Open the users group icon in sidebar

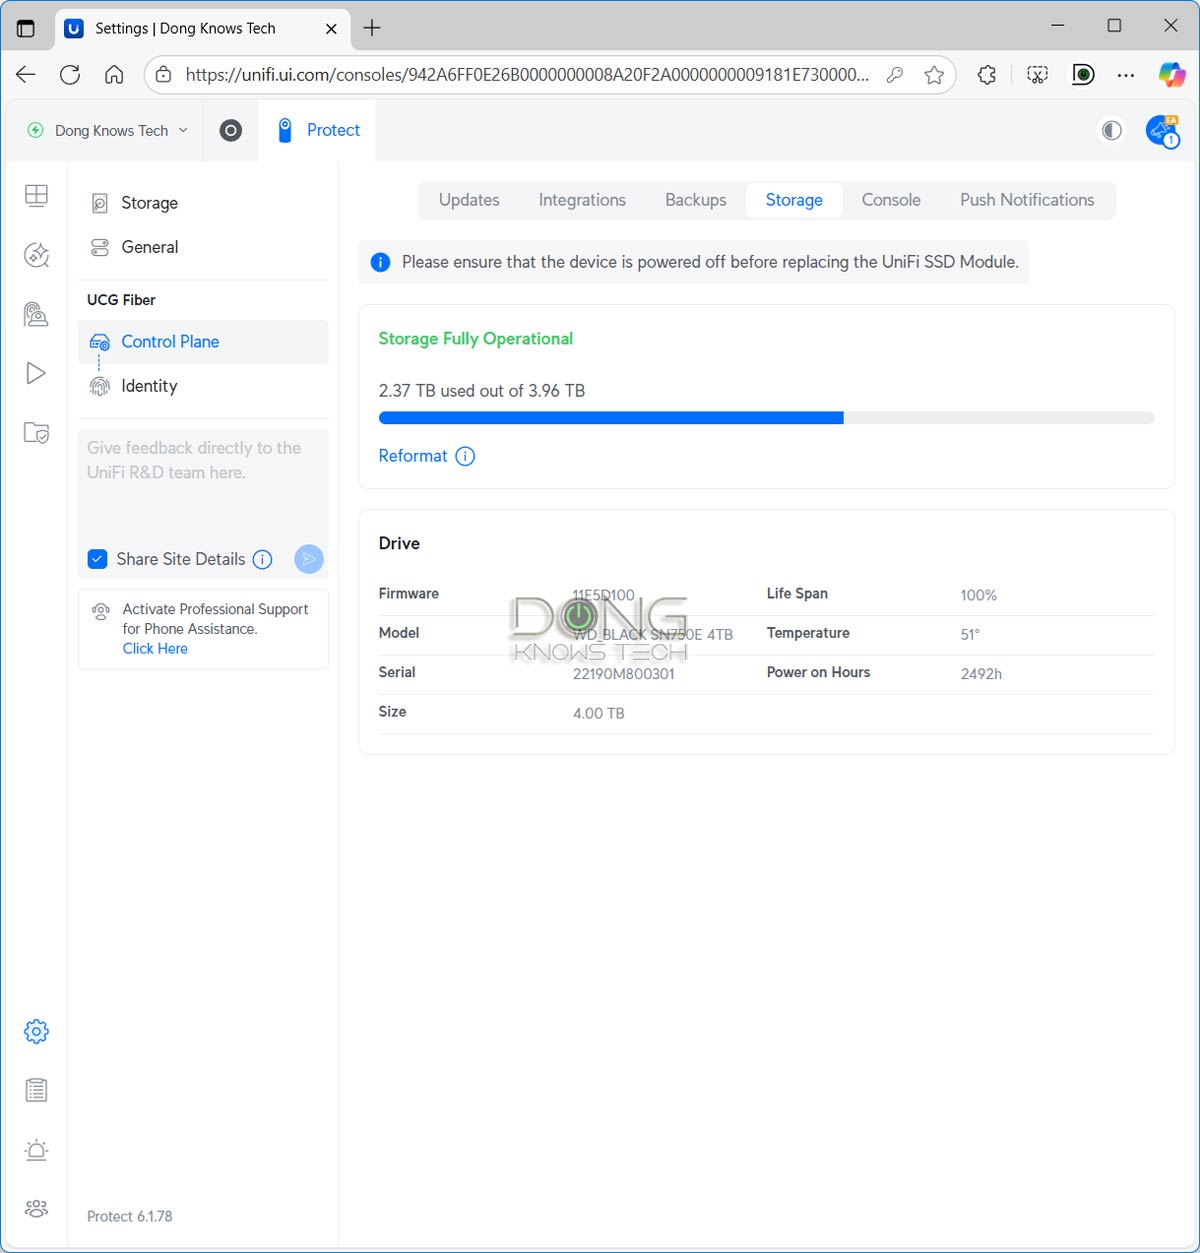(x=36, y=1208)
